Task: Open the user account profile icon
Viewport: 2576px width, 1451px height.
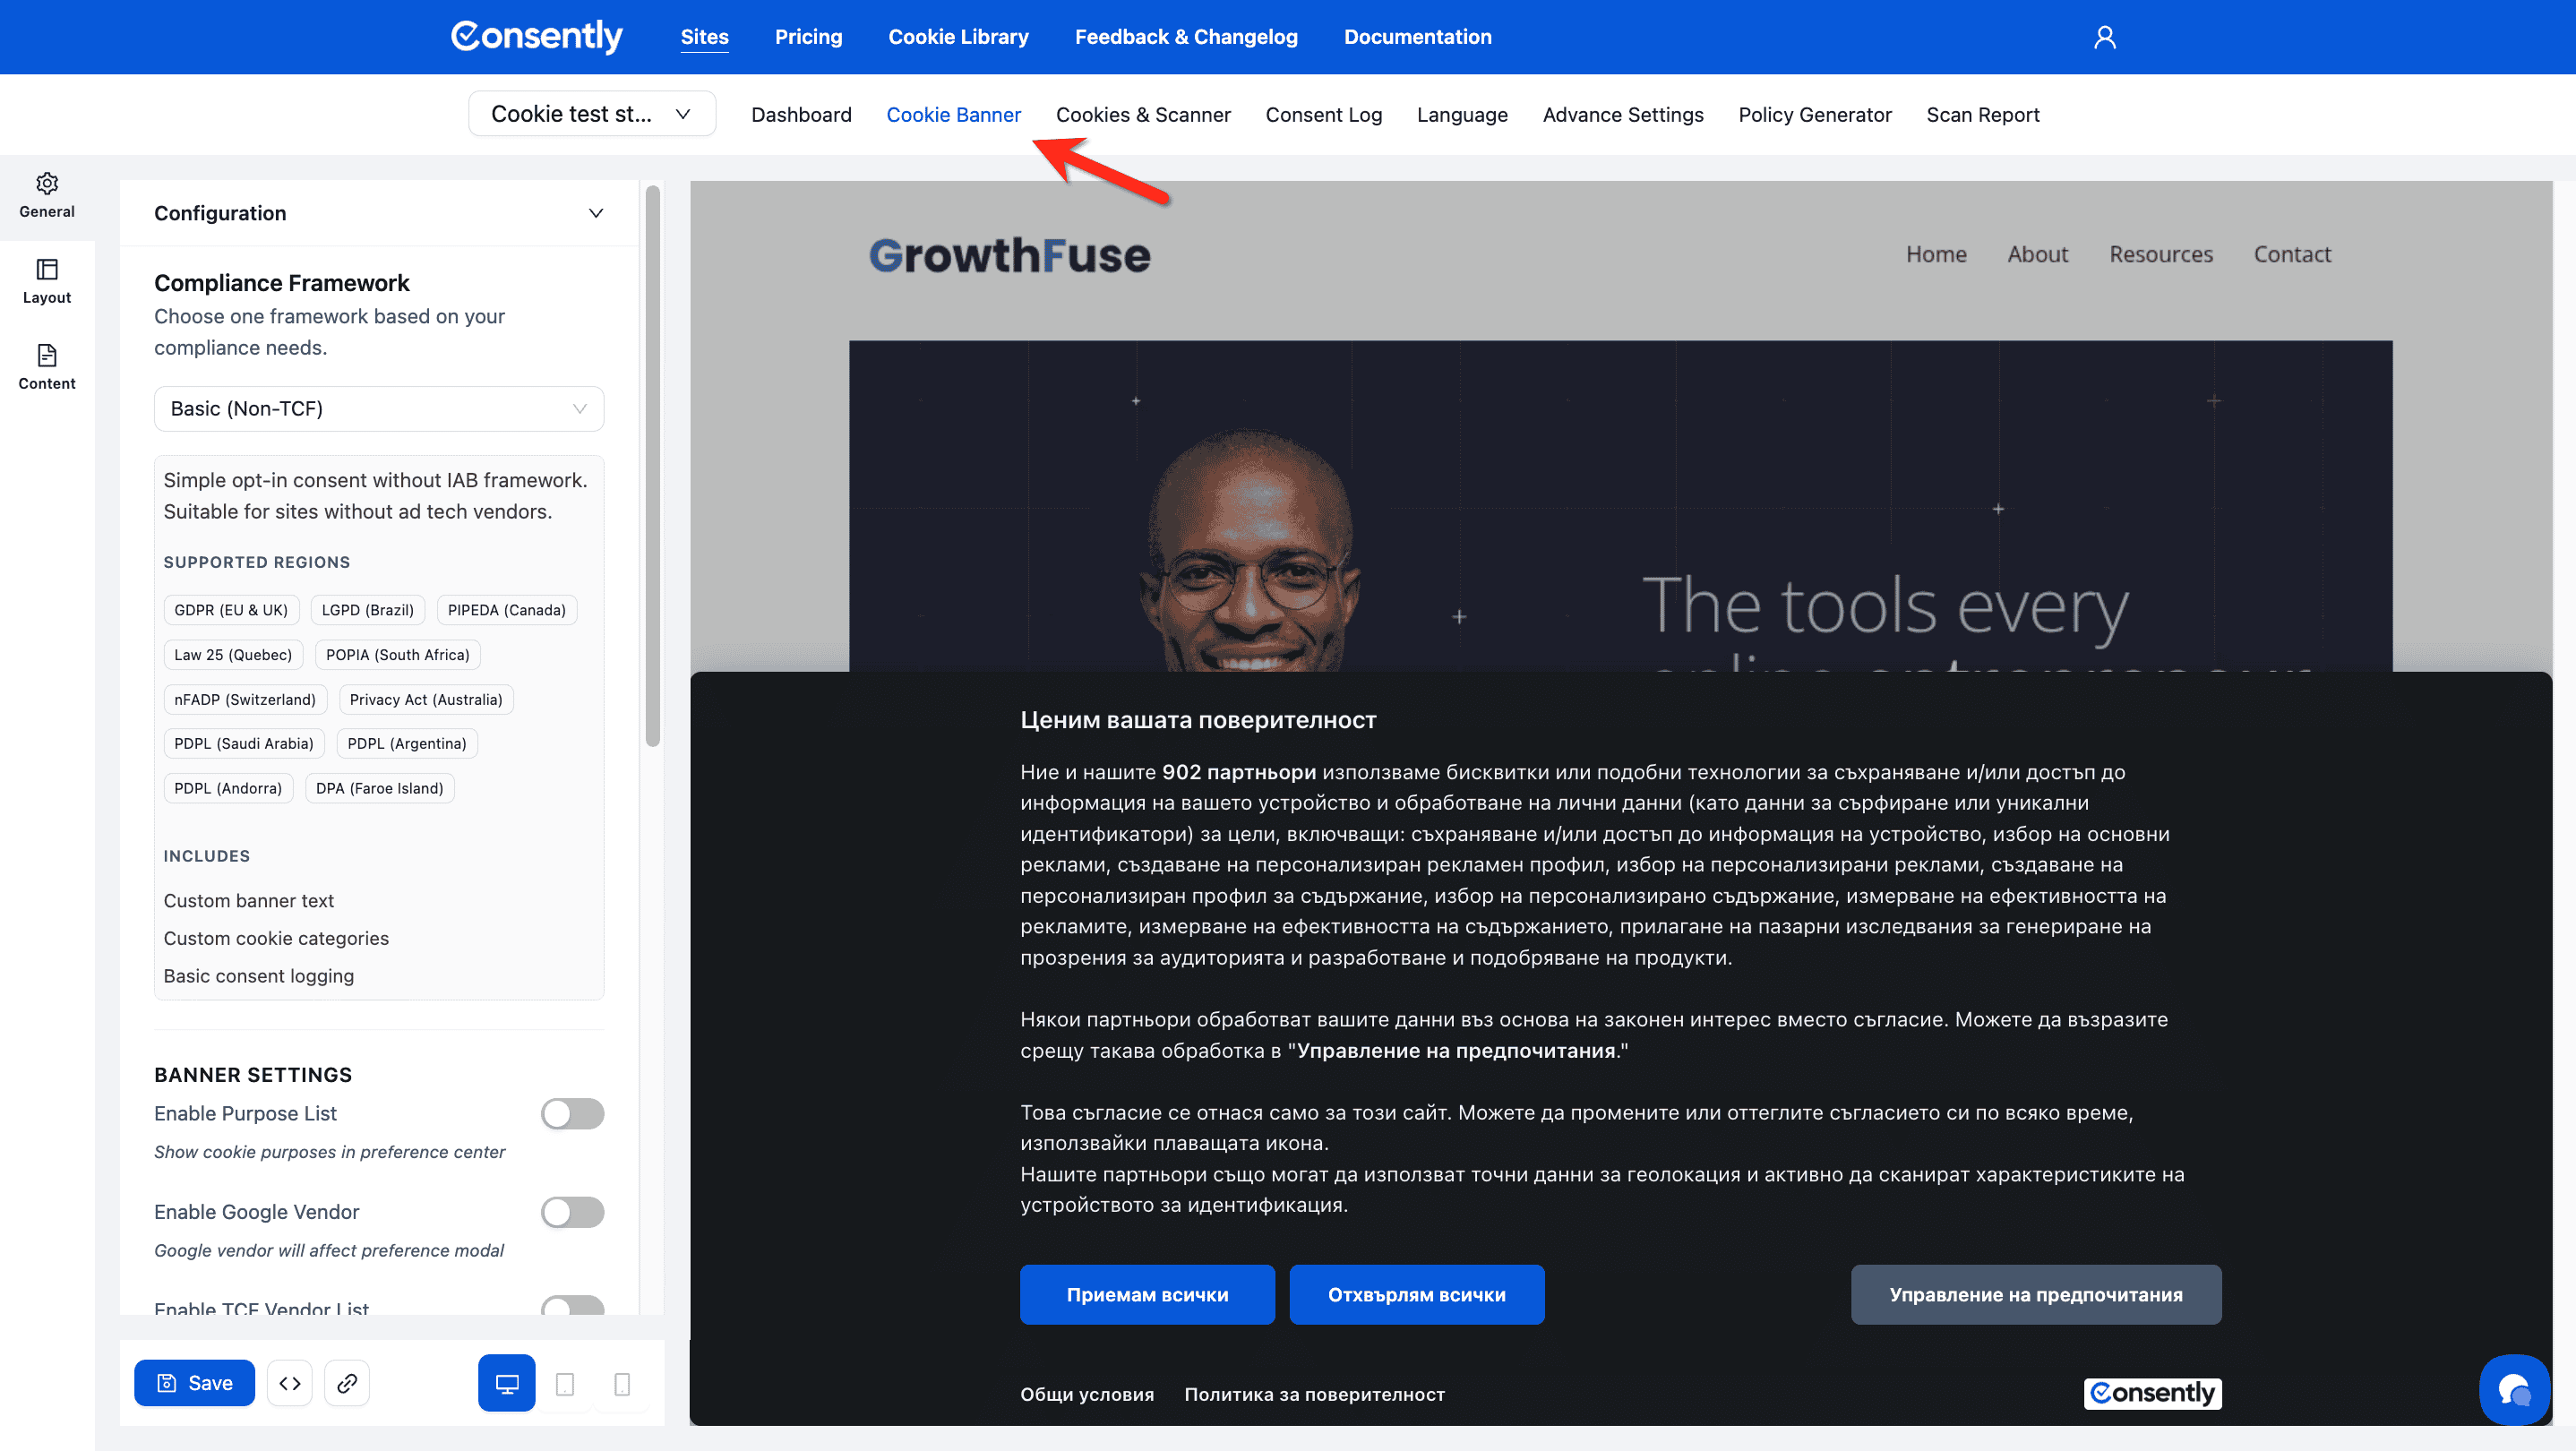Action: pos(2104,37)
